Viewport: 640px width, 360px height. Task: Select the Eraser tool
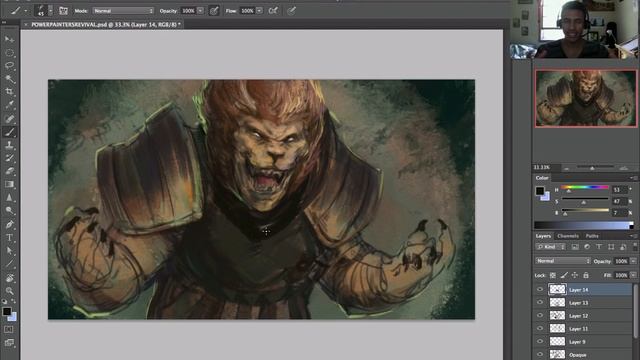coord(9,171)
